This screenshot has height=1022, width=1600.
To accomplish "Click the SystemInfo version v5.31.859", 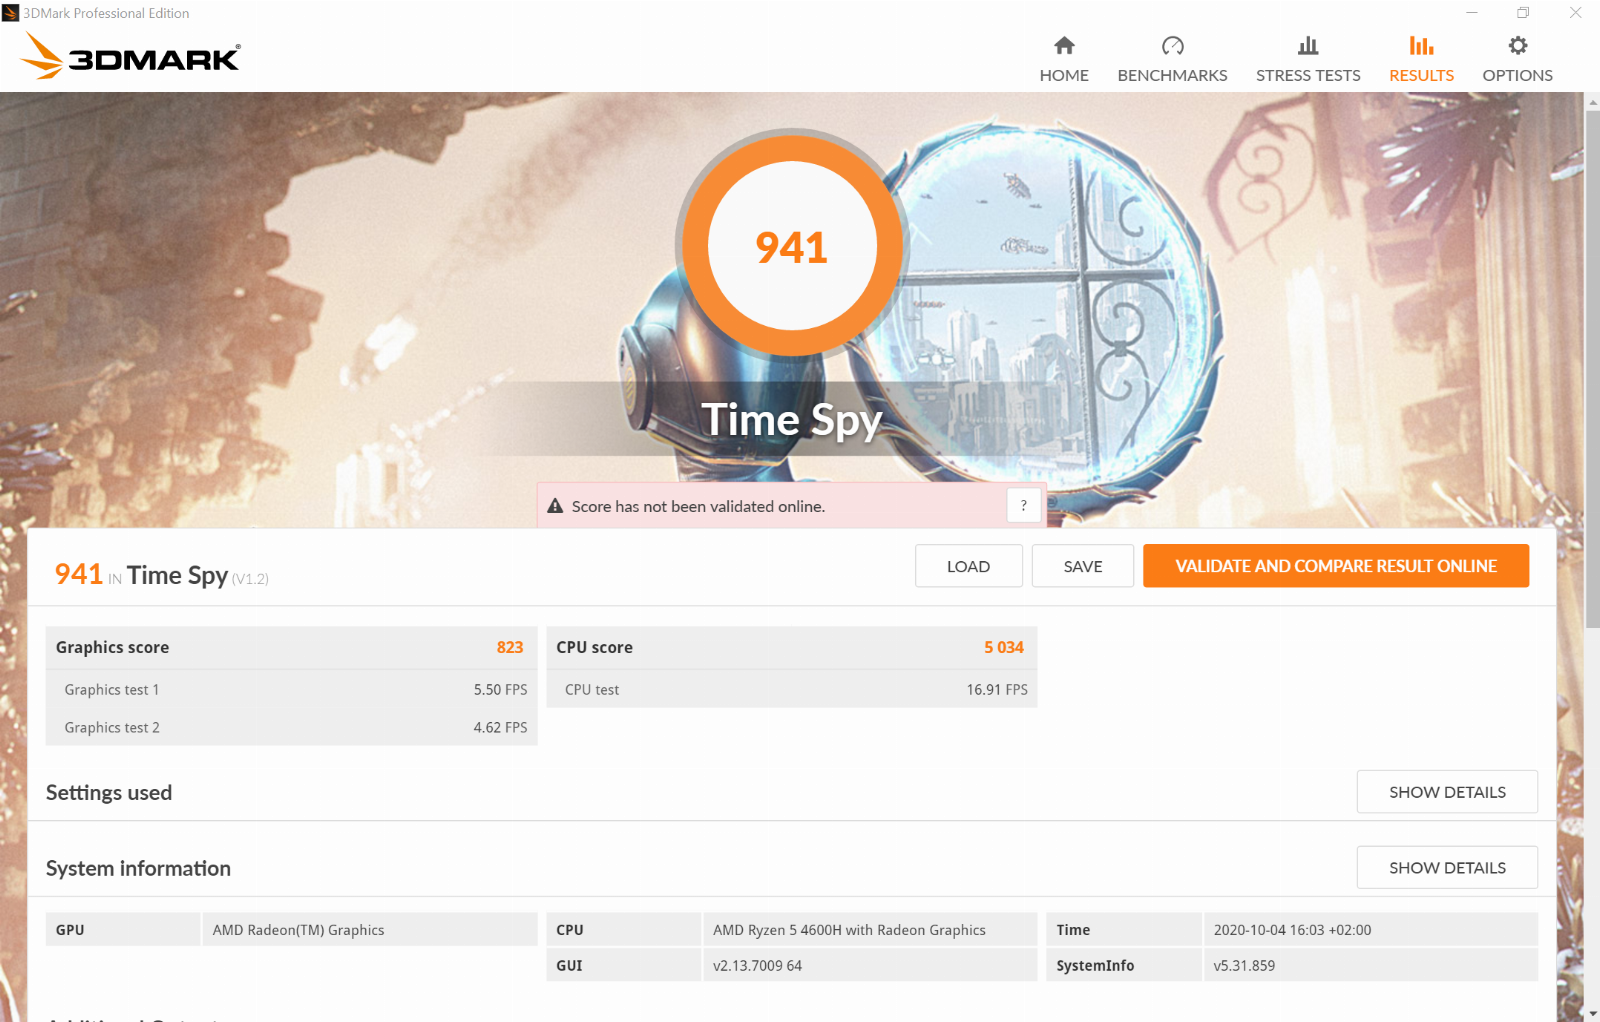I will (1244, 966).
